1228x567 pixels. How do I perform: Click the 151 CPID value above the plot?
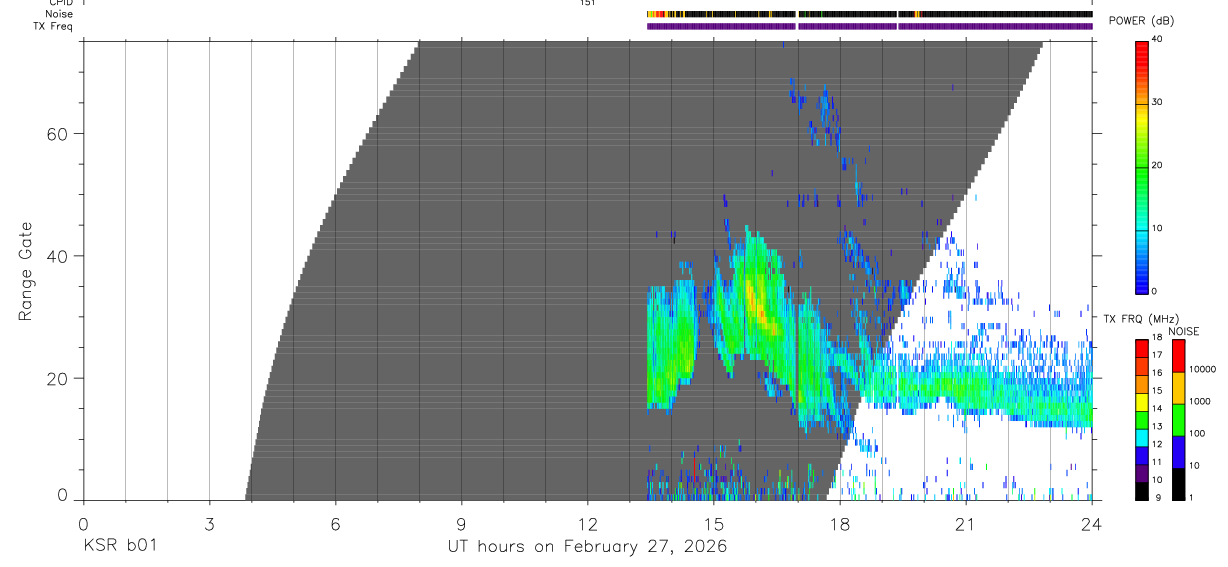(588, 3)
